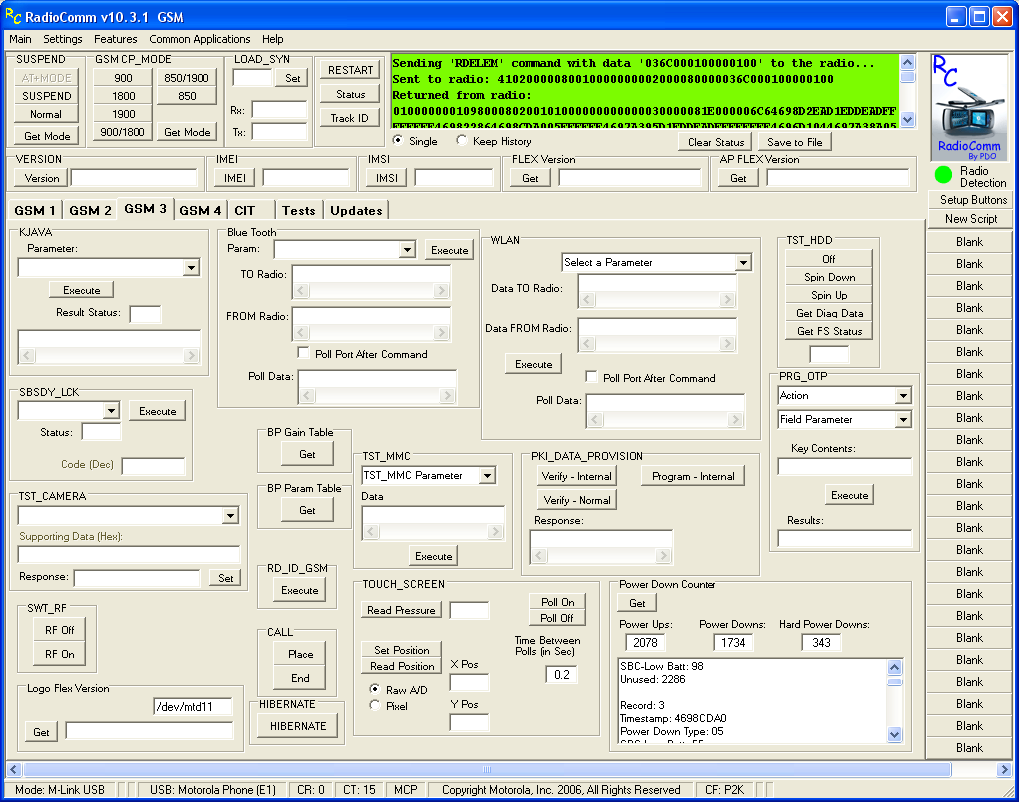1019x802 pixels.
Task: Turn RF Off in SWT_RF
Action: (60, 630)
